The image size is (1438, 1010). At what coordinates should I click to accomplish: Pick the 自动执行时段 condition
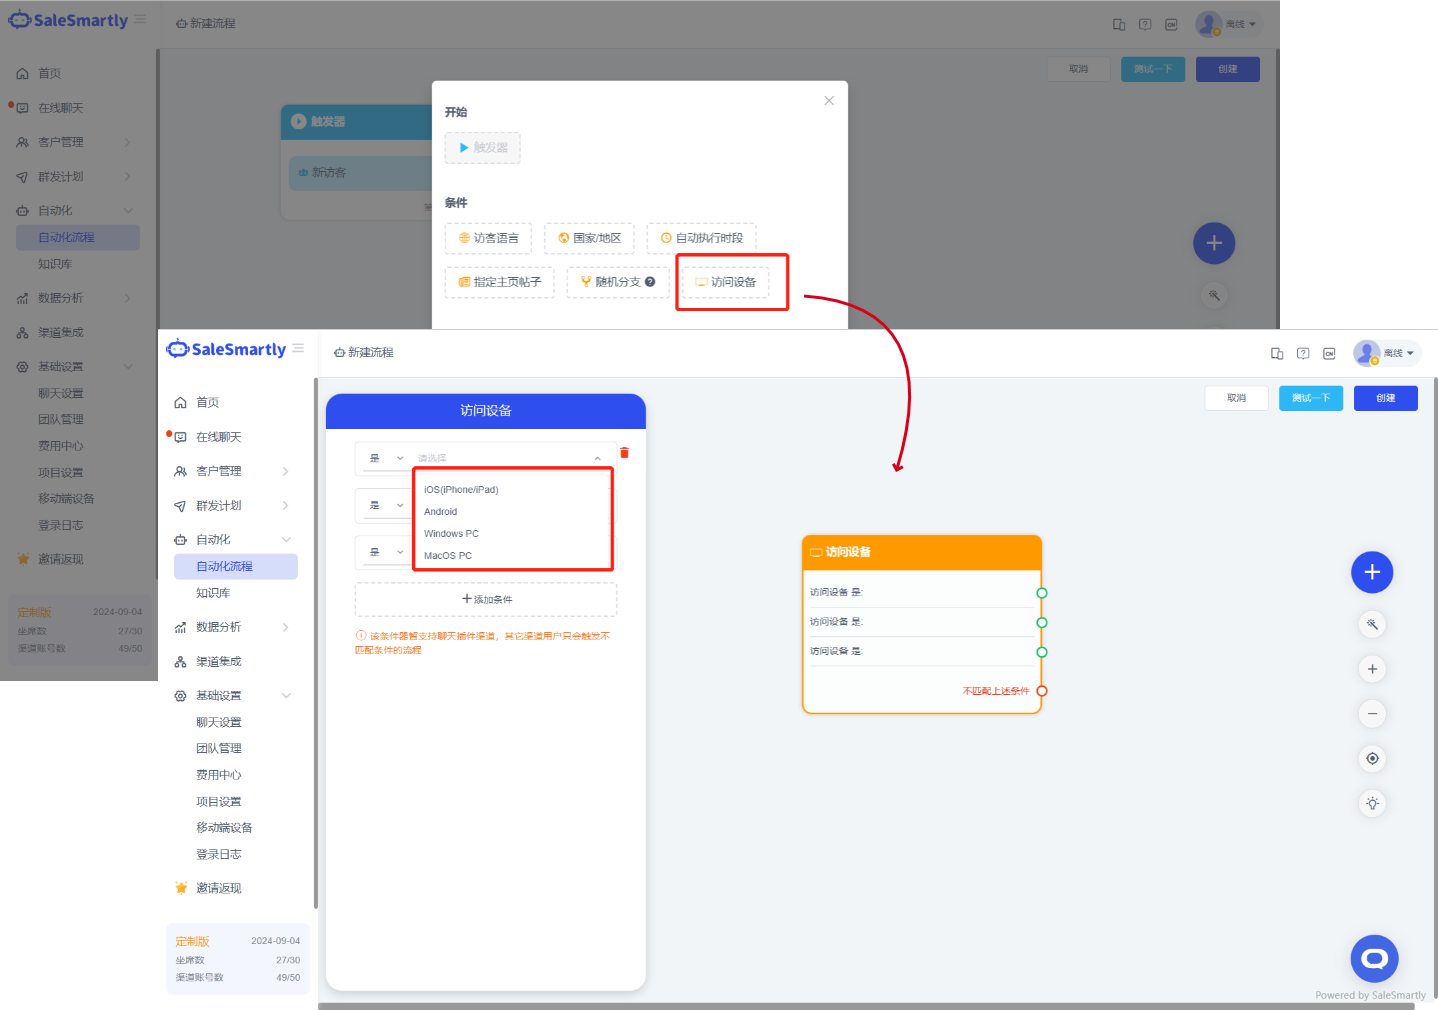(x=701, y=238)
